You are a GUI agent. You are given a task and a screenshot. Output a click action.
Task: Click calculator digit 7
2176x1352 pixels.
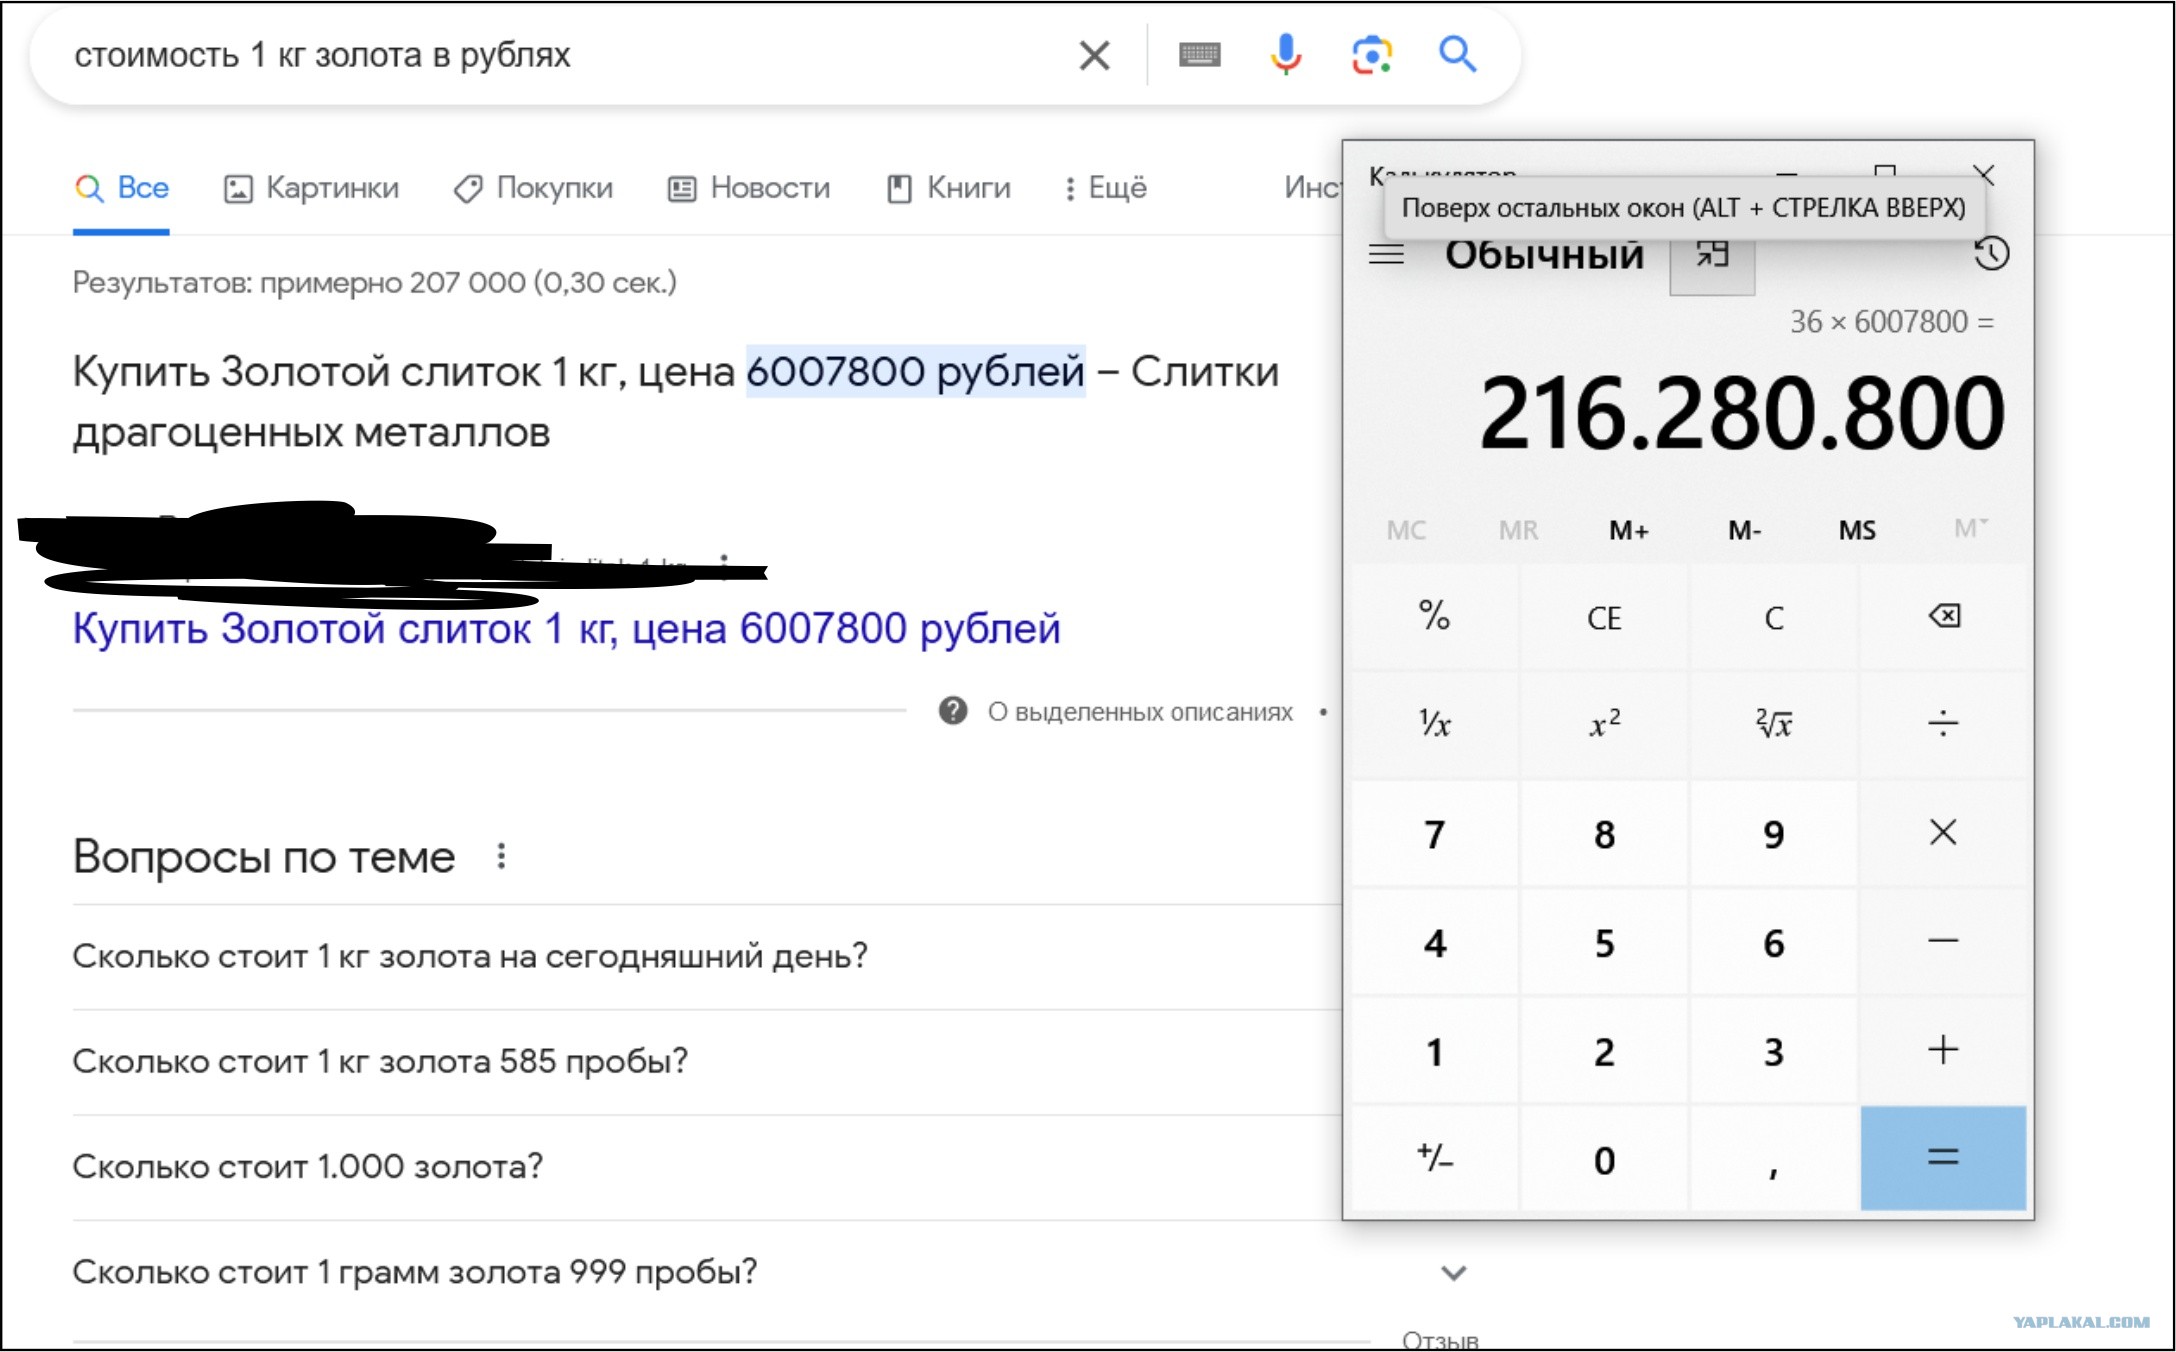click(x=1435, y=833)
